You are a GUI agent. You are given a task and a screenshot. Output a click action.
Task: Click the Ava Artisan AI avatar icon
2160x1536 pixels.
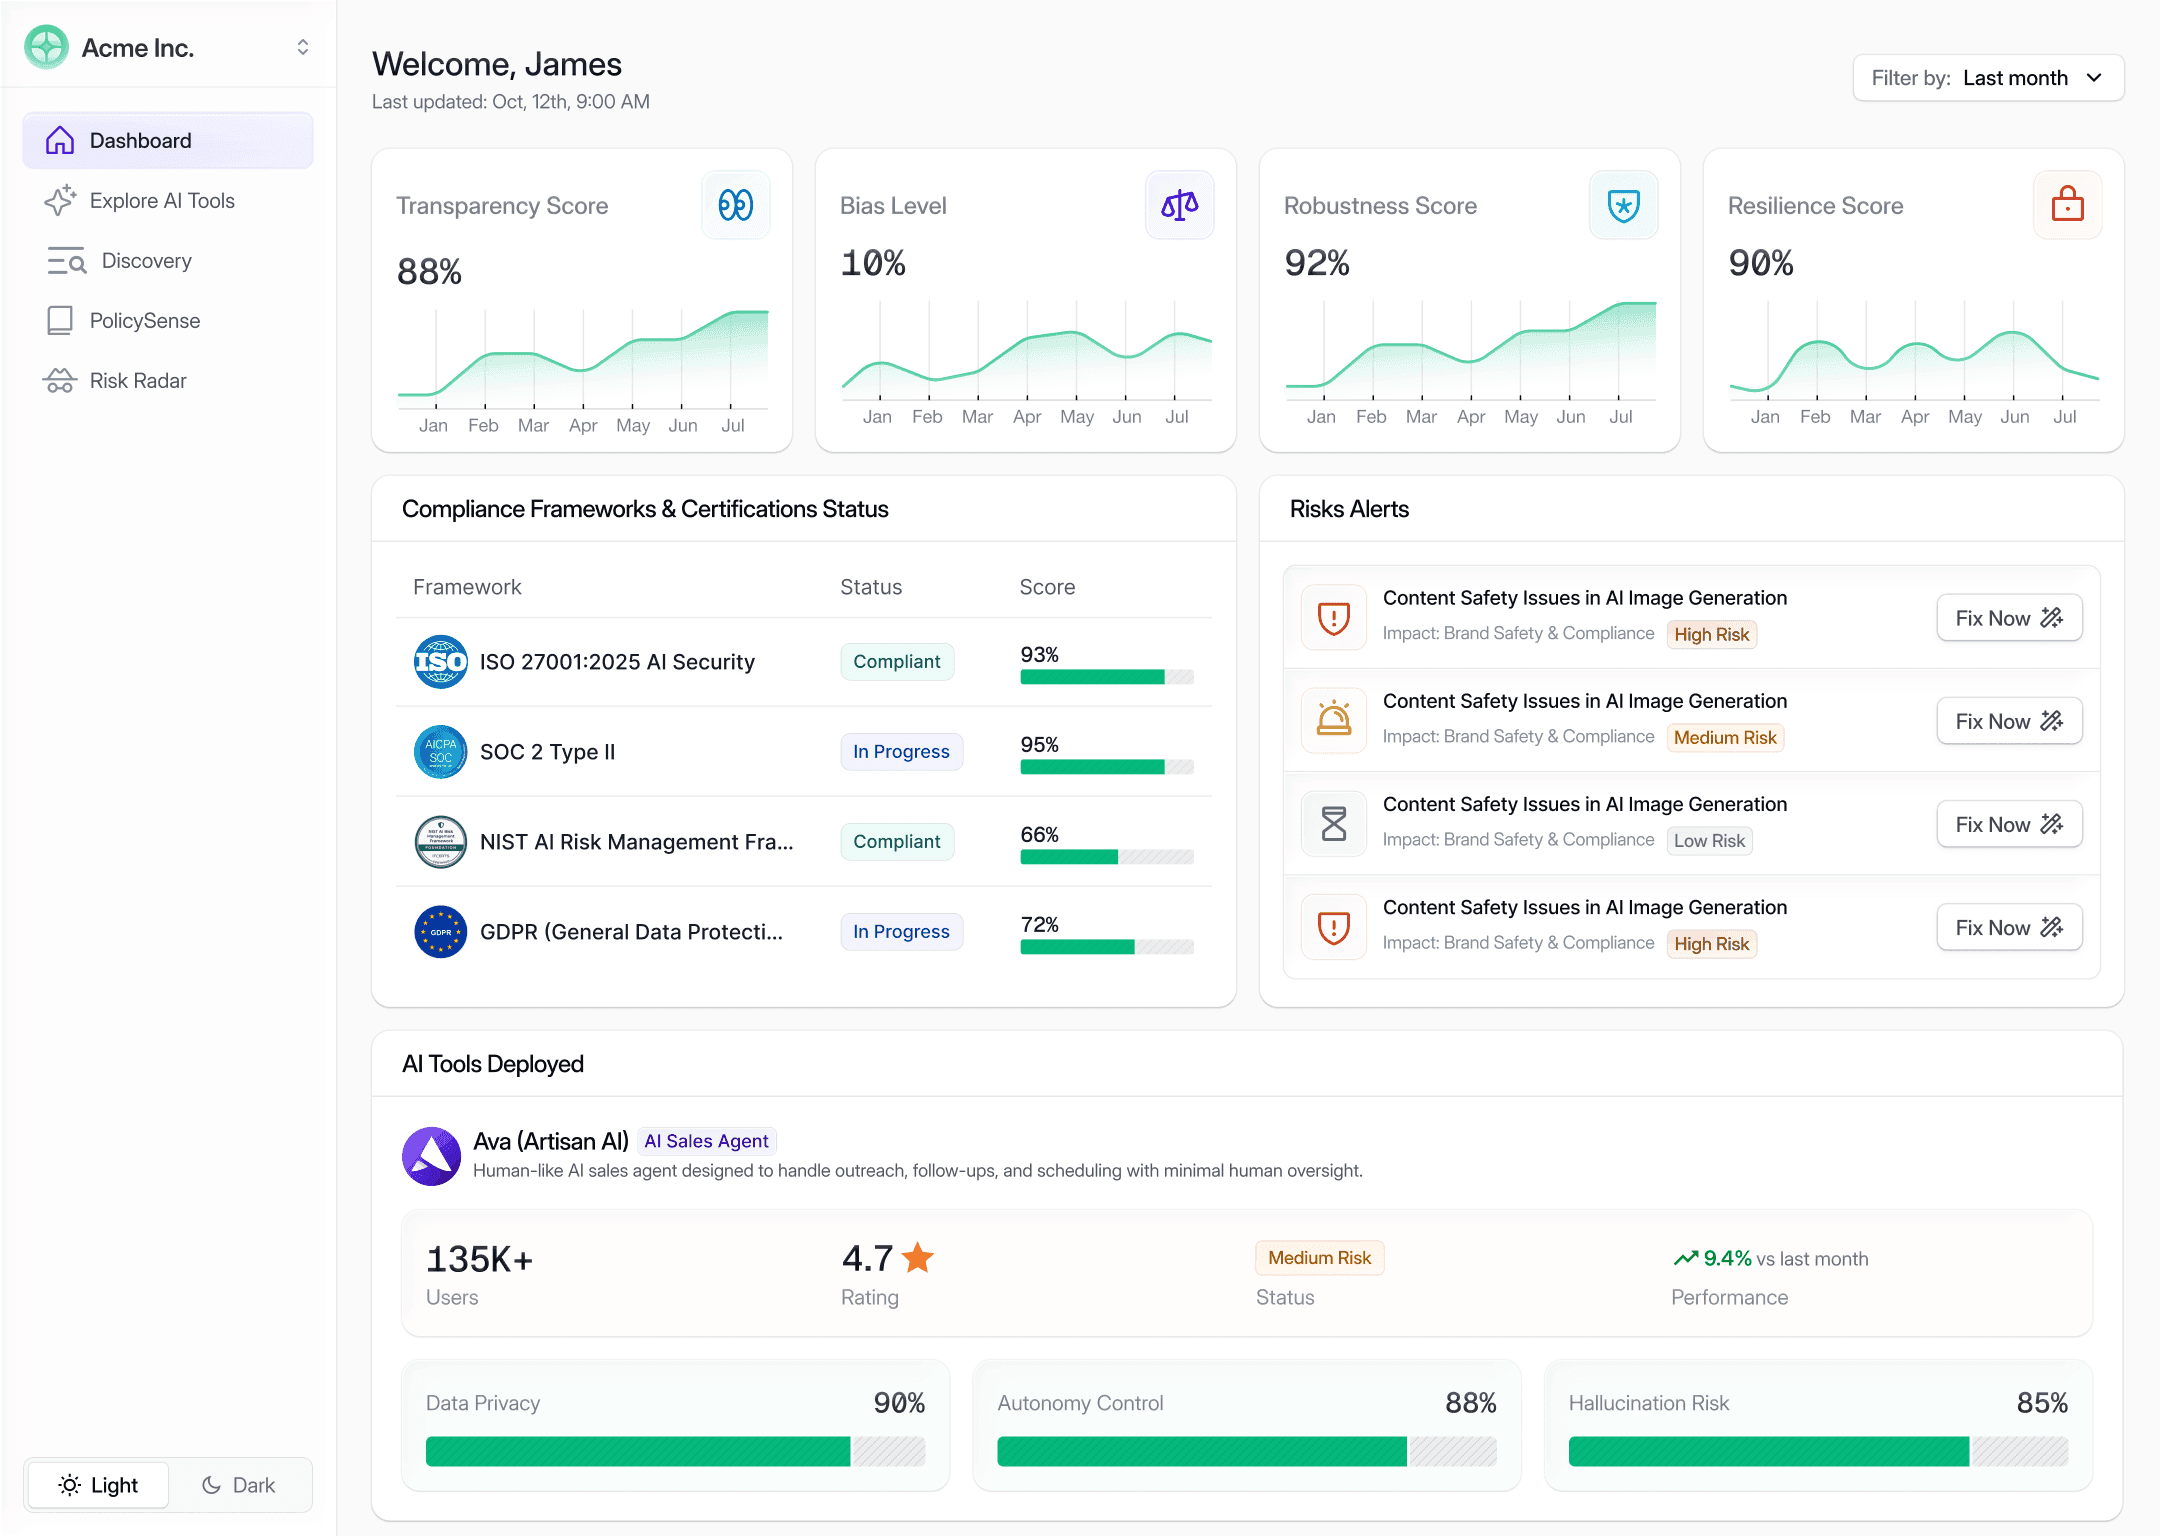tap(431, 1156)
